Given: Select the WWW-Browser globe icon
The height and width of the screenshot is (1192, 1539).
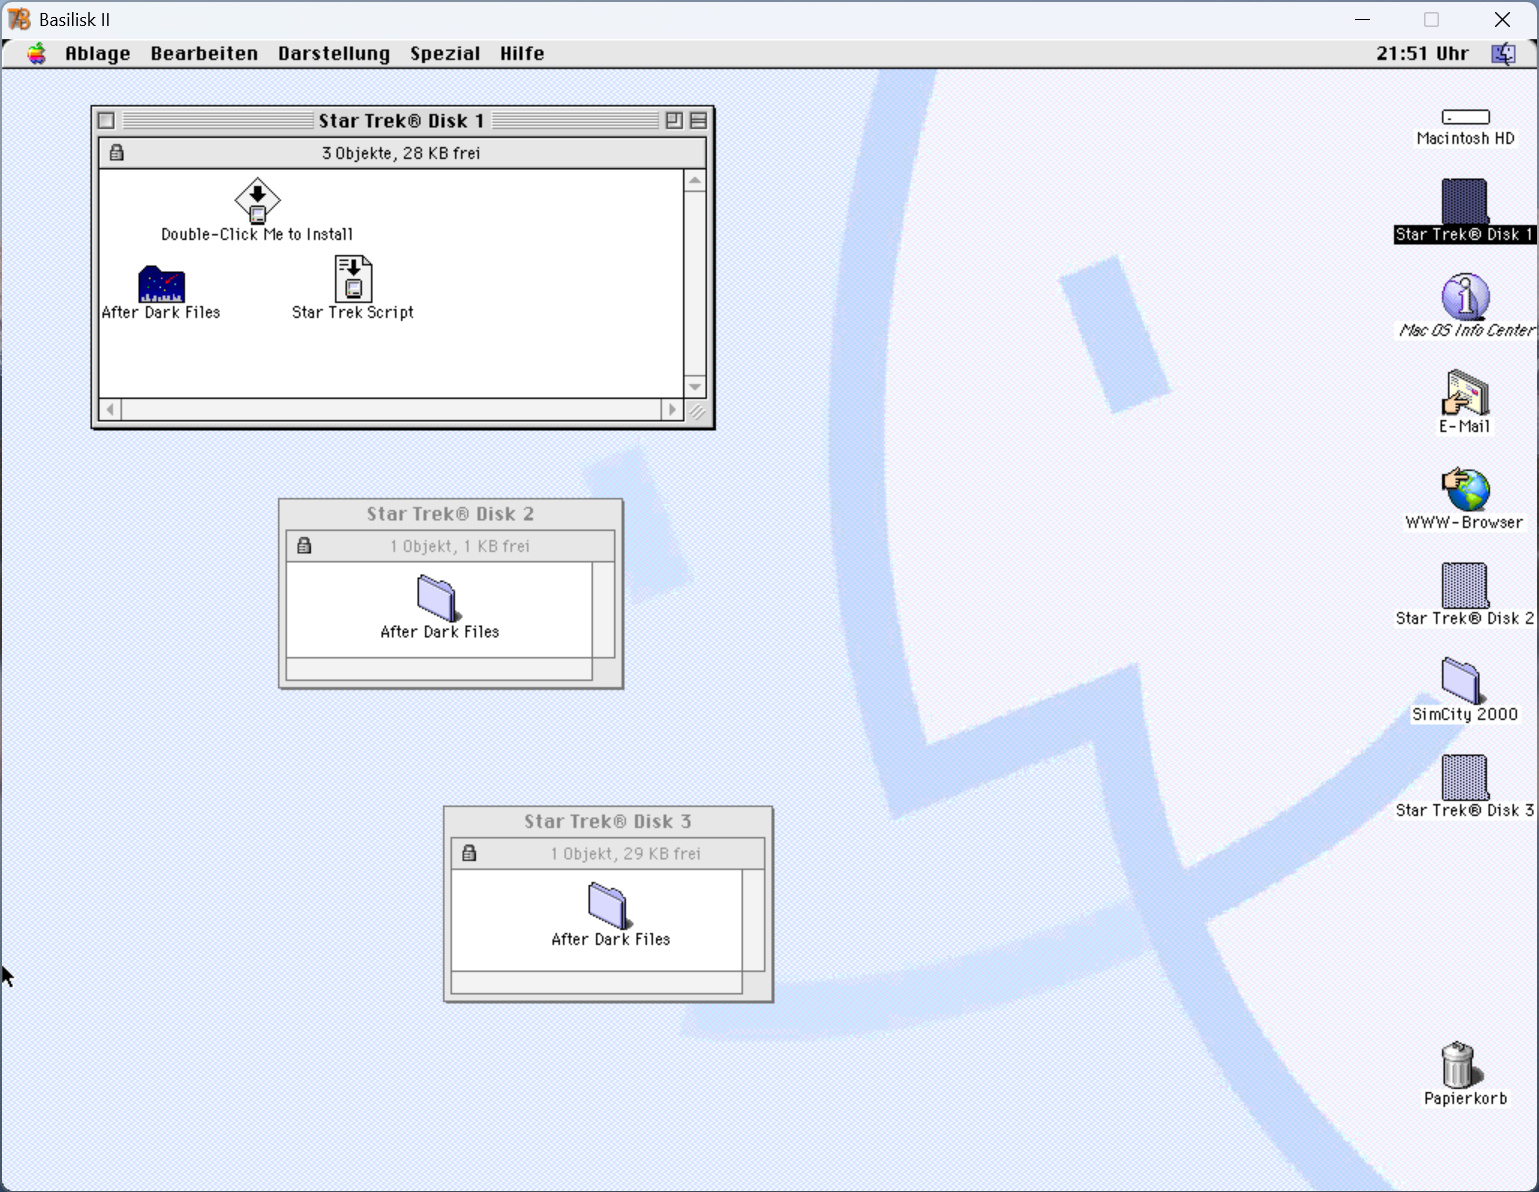Looking at the screenshot, I should point(1466,489).
